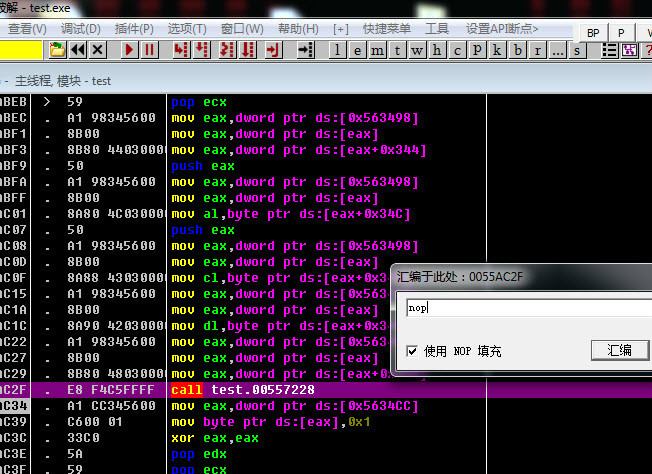Screen dimensions: 652x474
Task: Open the 插件(P) menu
Action: 134,29
